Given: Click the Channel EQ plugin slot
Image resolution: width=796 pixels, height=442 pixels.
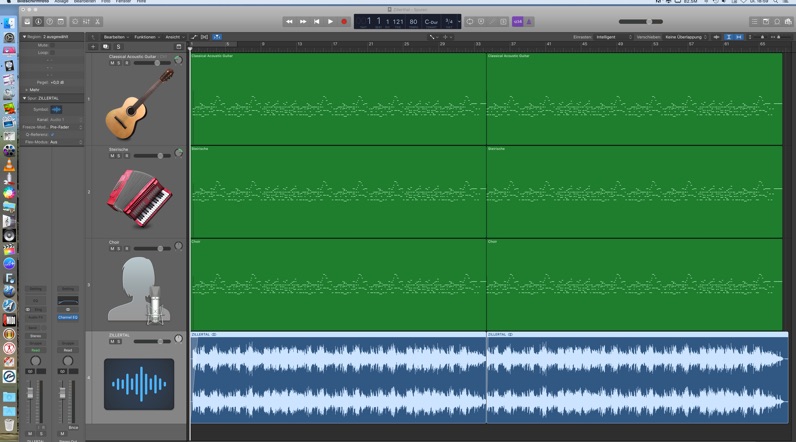Looking at the screenshot, I should click(68, 317).
